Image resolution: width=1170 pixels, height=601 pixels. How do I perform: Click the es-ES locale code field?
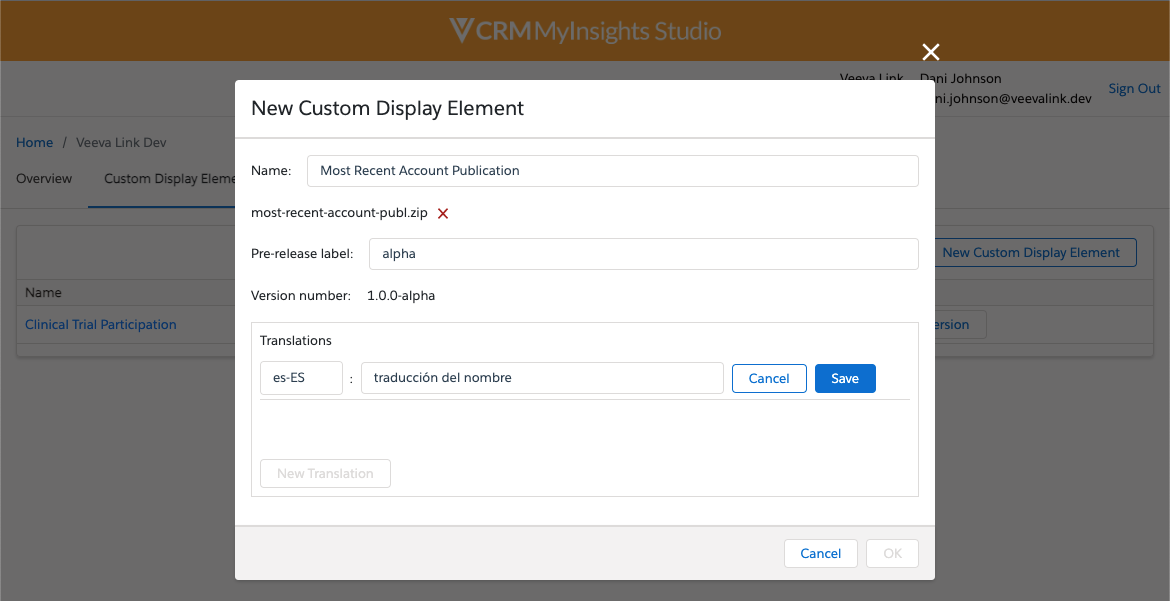[x=301, y=379]
